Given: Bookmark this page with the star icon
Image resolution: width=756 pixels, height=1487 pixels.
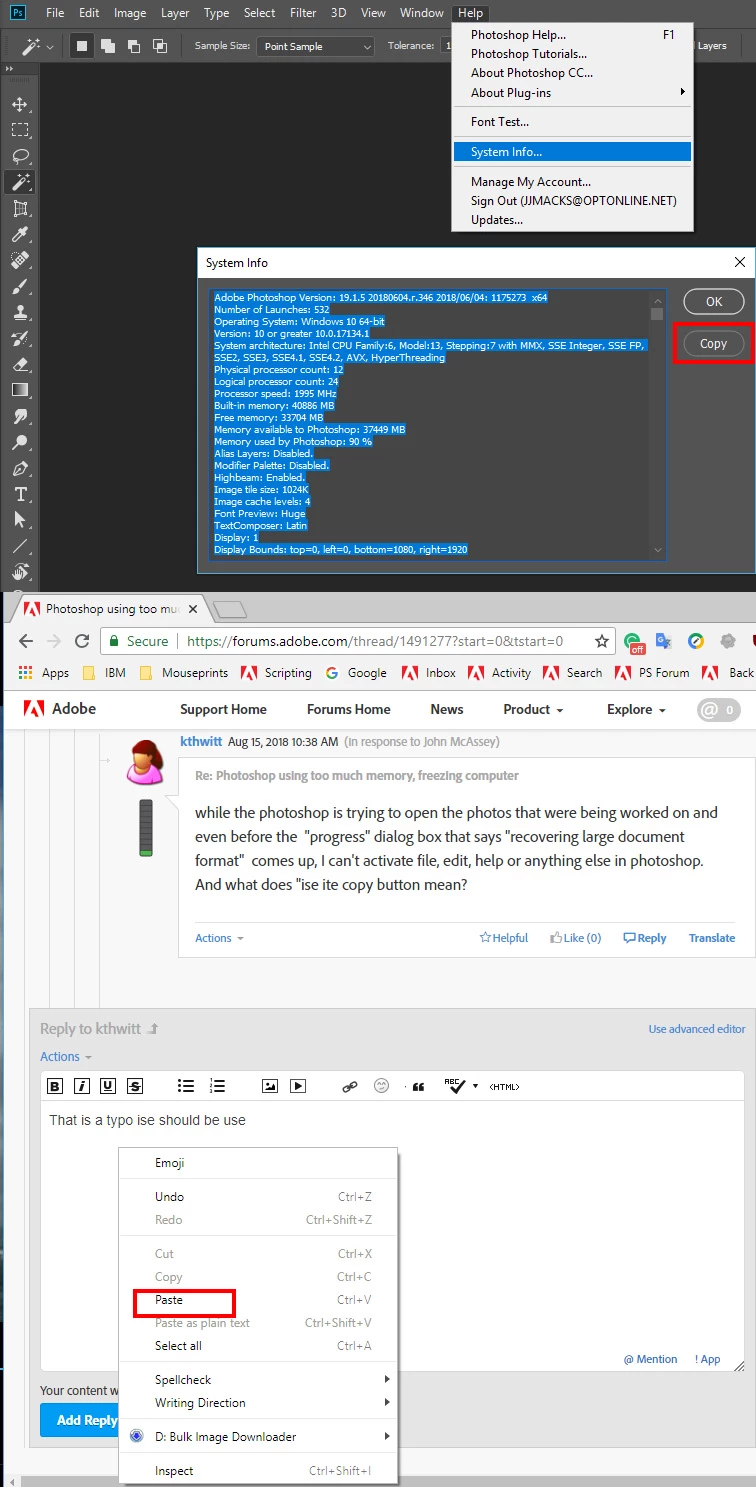Looking at the screenshot, I should [602, 641].
